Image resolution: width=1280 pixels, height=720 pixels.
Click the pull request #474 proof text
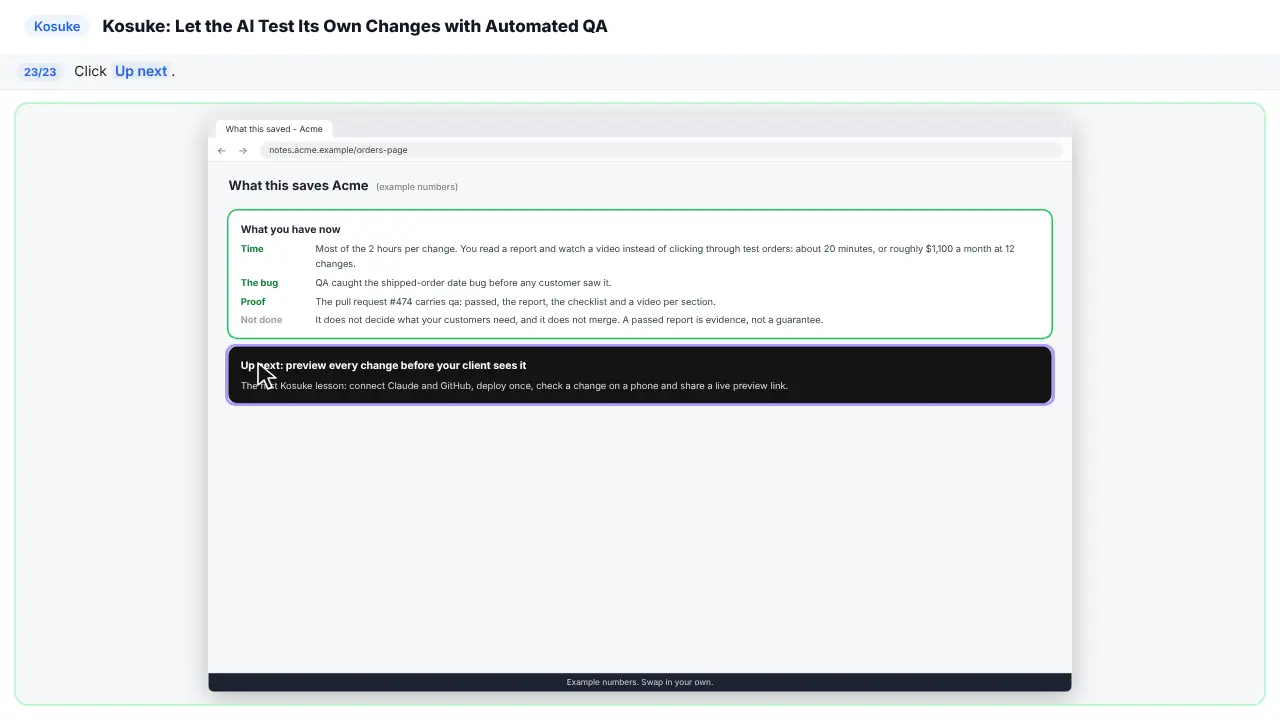coord(515,302)
